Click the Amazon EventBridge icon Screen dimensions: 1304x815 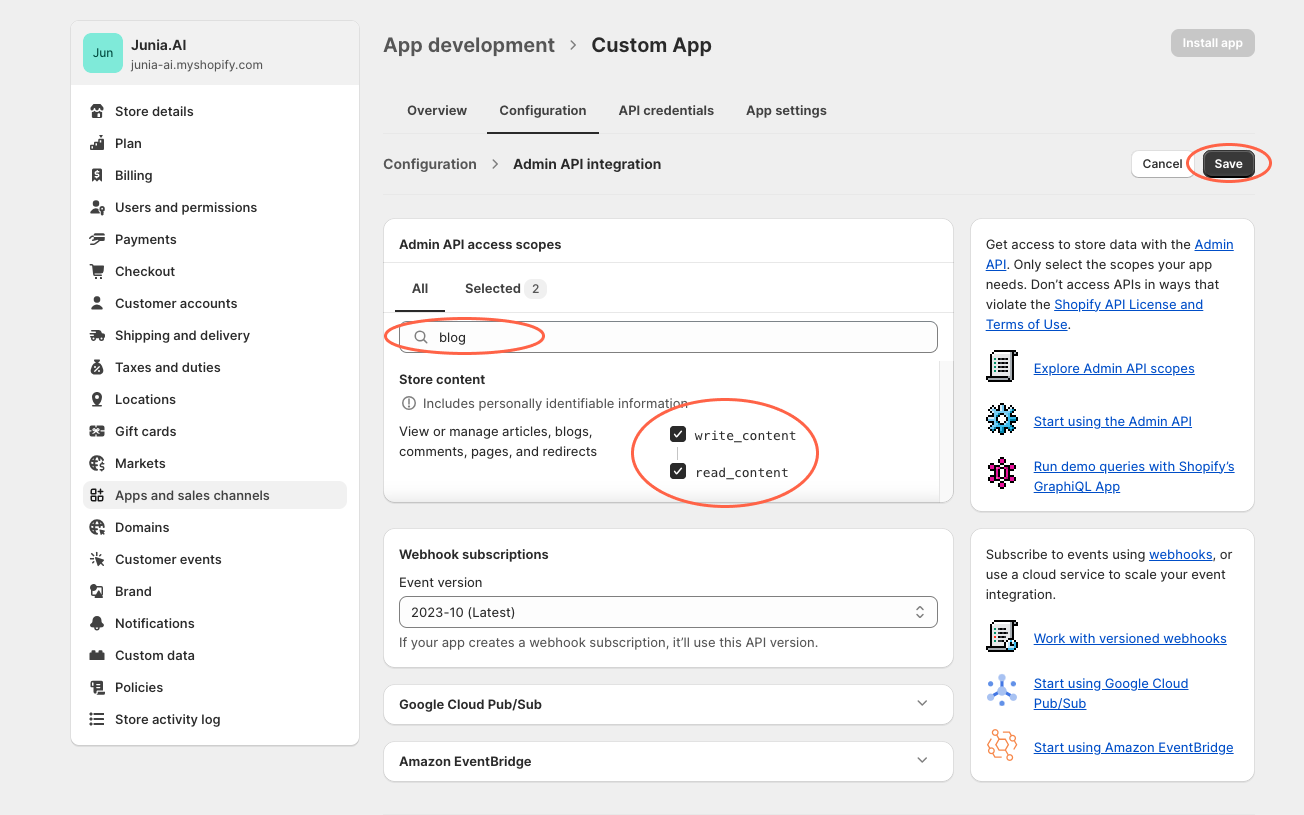1002,745
